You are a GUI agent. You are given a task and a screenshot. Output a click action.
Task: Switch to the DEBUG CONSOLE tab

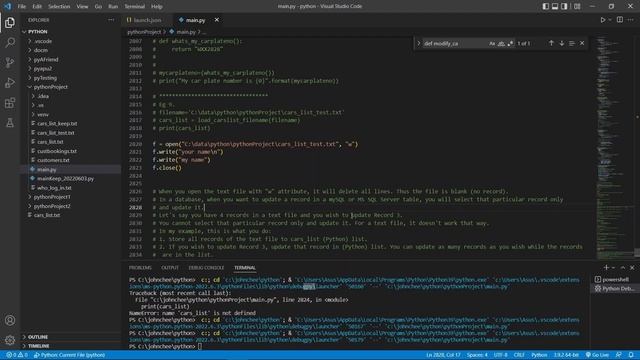point(206,268)
